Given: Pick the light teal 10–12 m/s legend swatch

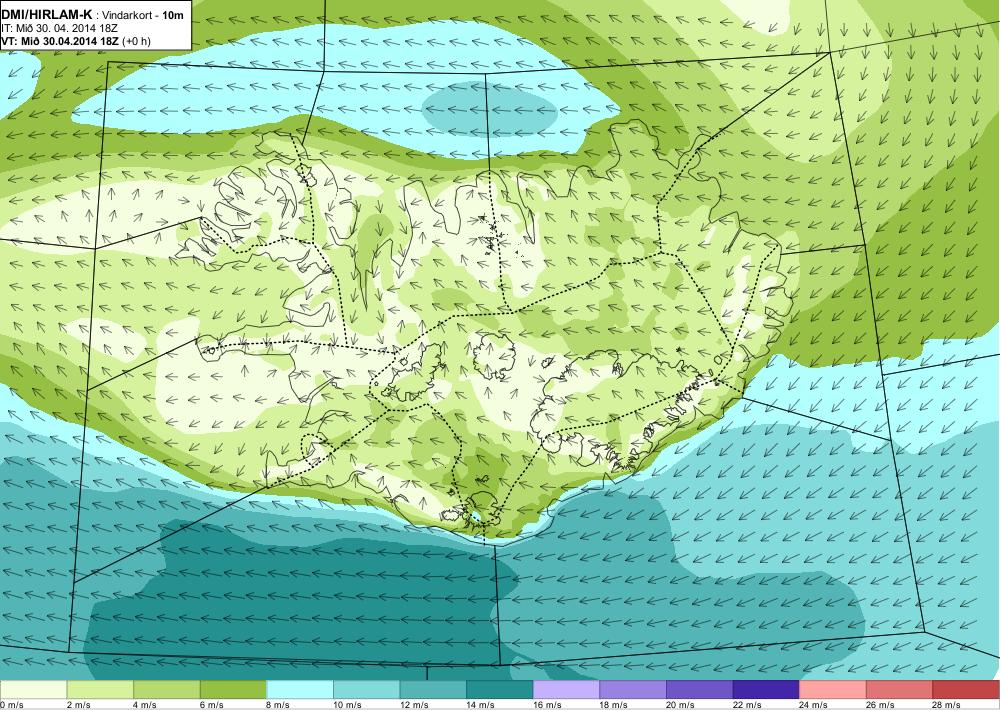Looking at the screenshot, I should click(366, 690).
